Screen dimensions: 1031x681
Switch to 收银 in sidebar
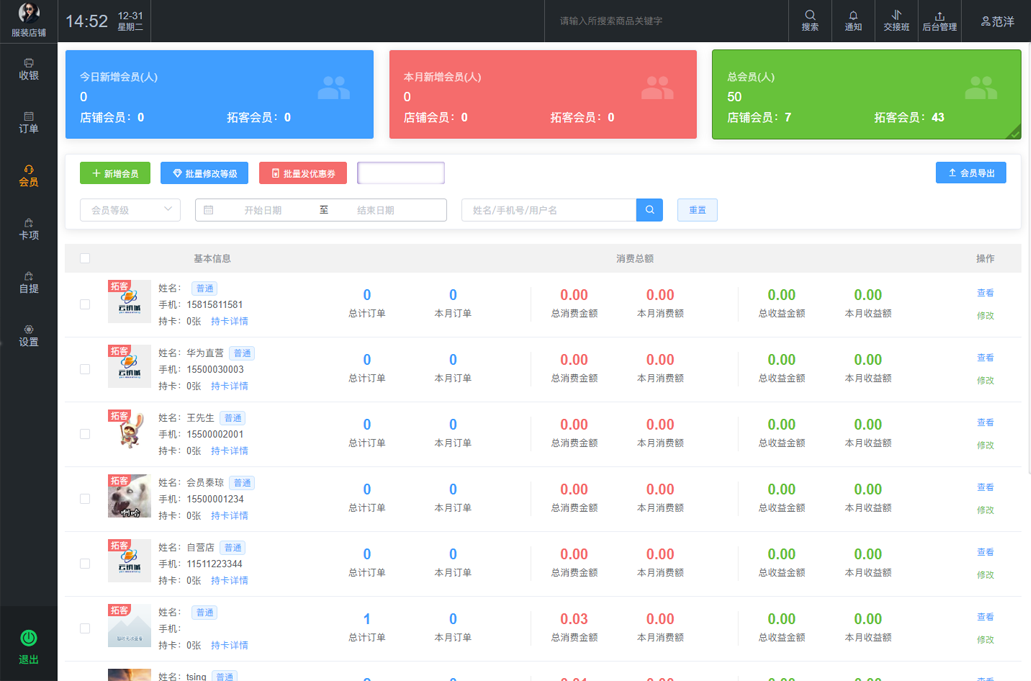pos(29,68)
